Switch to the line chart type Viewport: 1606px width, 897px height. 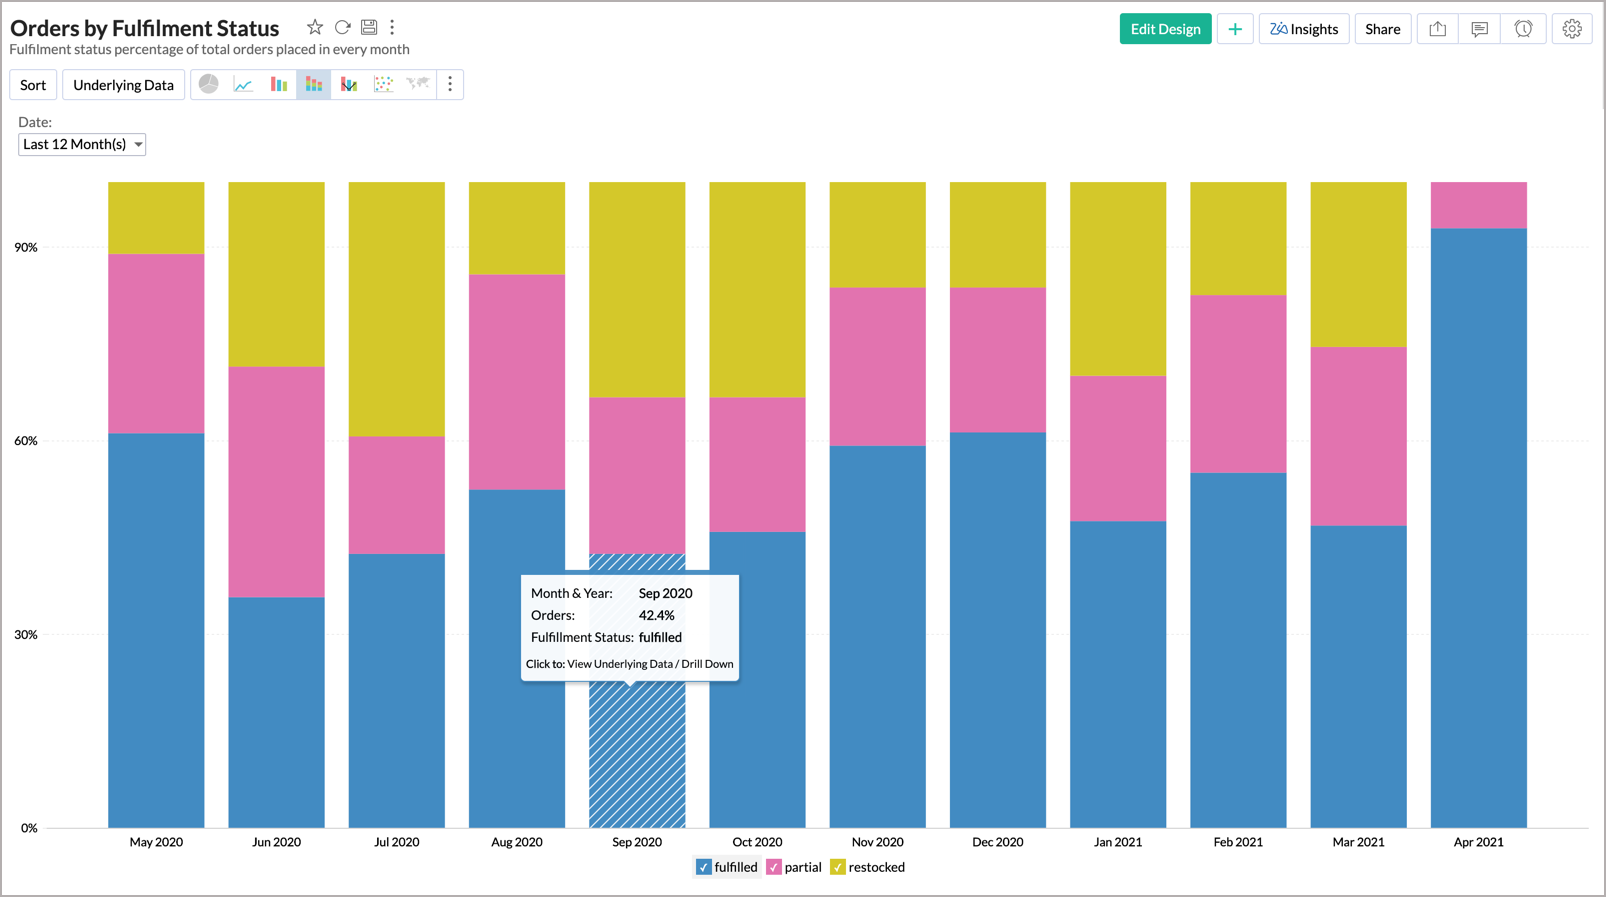click(243, 85)
